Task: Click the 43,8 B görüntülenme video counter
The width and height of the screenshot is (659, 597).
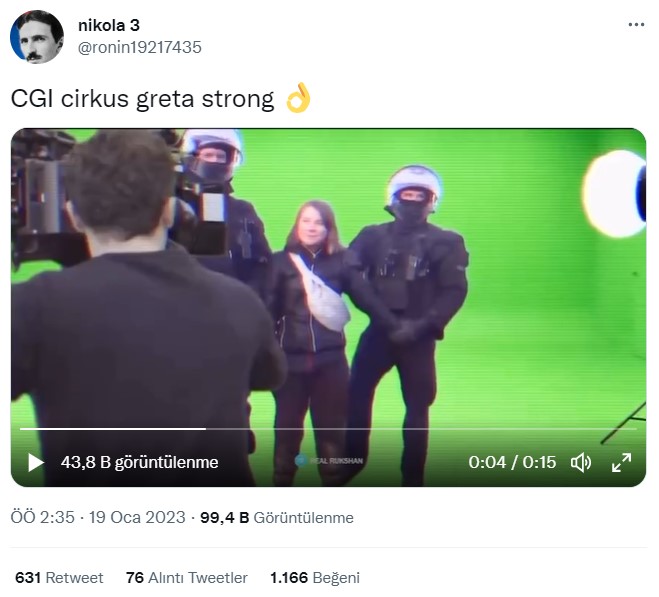Action: click(140, 462)
